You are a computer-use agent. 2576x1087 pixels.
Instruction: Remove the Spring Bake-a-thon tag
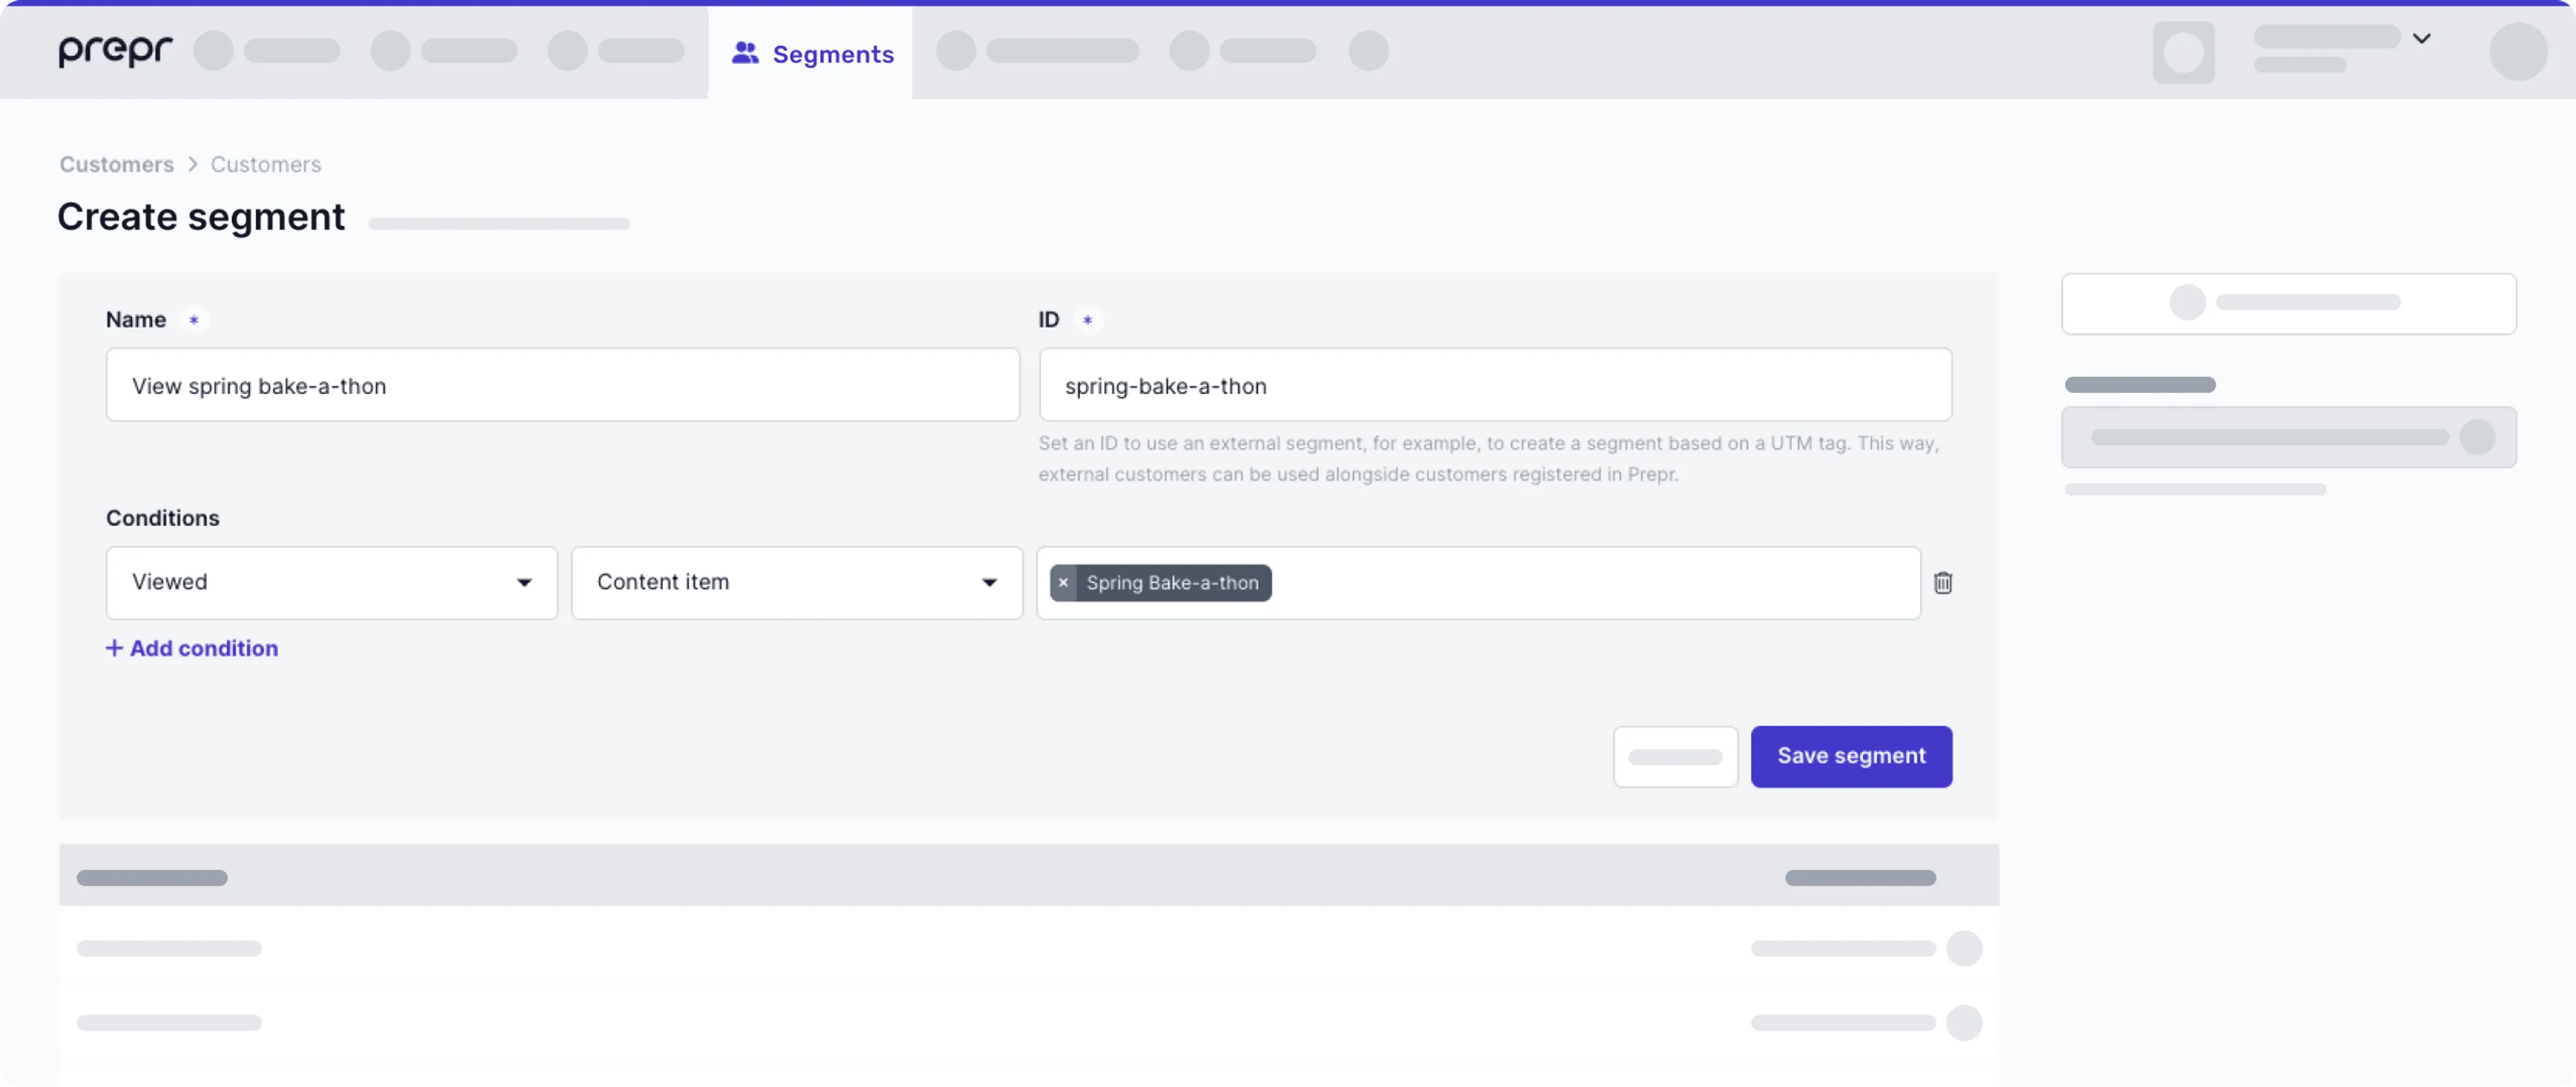click(x=1063, y=583)
